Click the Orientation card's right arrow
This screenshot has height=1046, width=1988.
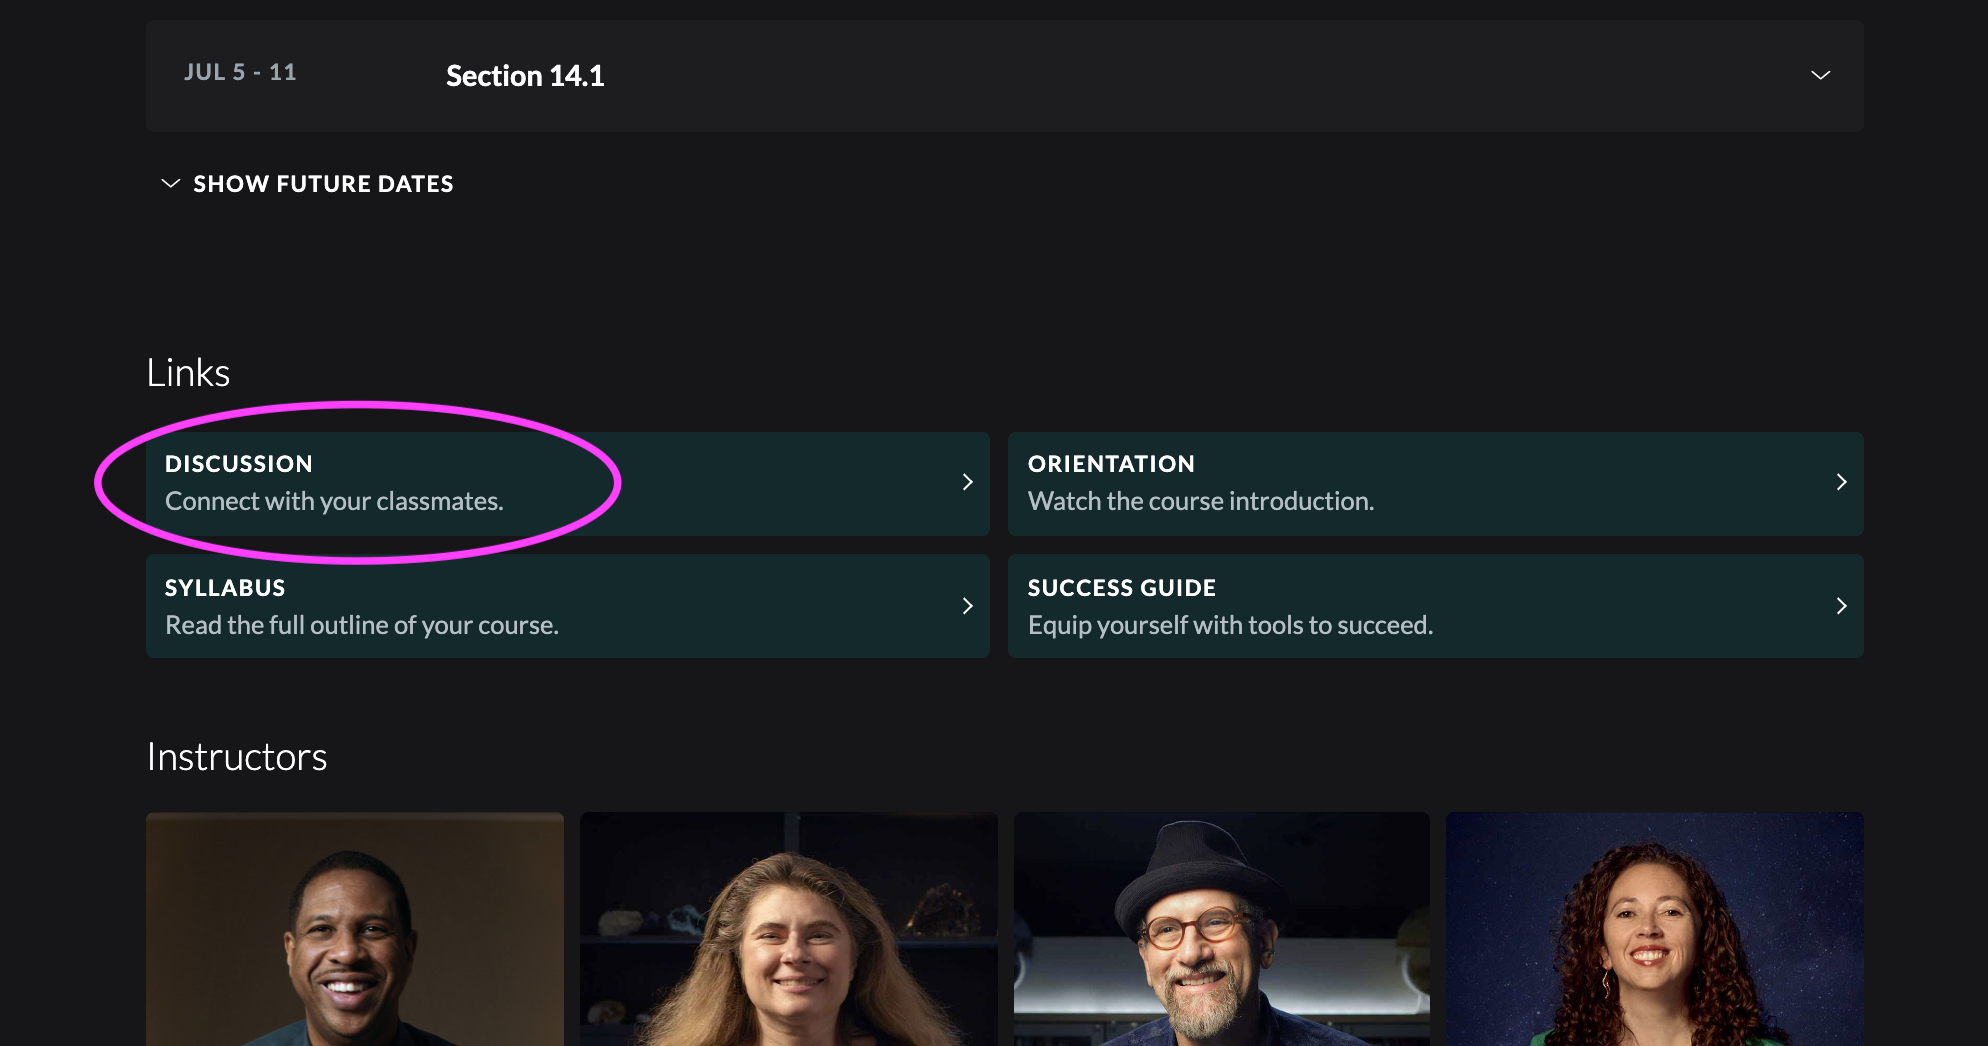pos(1841,482)
